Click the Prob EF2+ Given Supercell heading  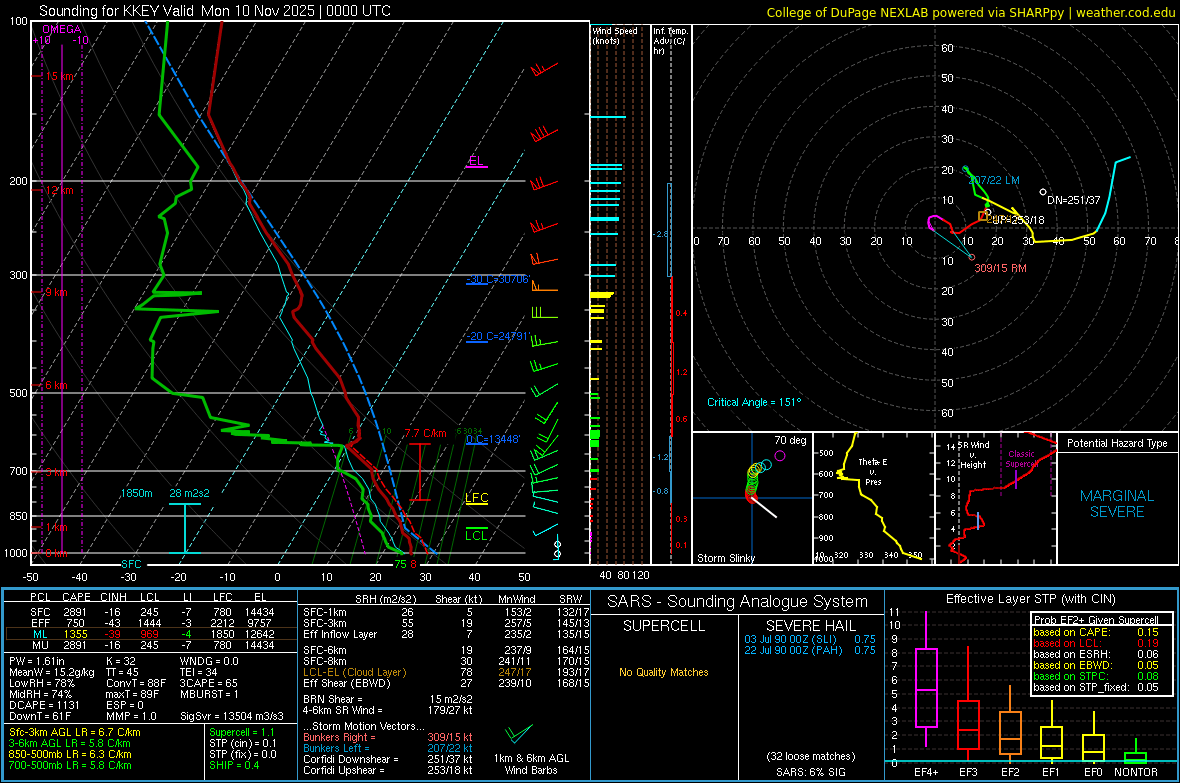tap(1096, 620)
